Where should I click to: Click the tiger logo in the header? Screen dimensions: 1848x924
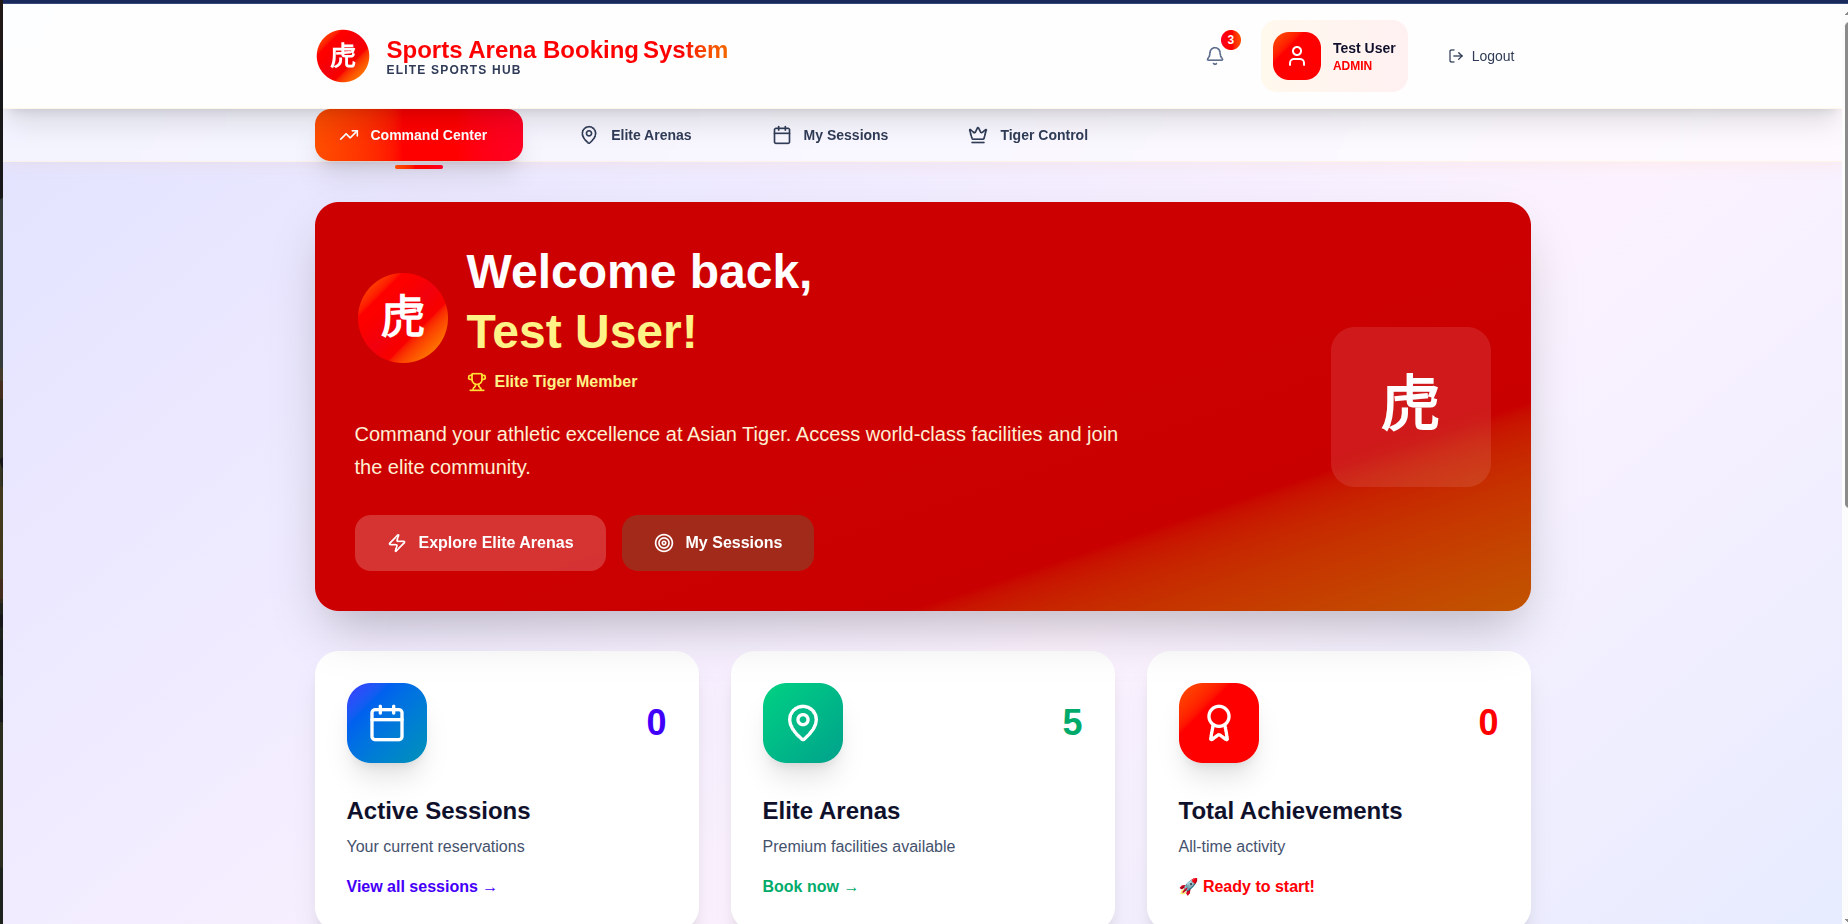tap(343, 56)
